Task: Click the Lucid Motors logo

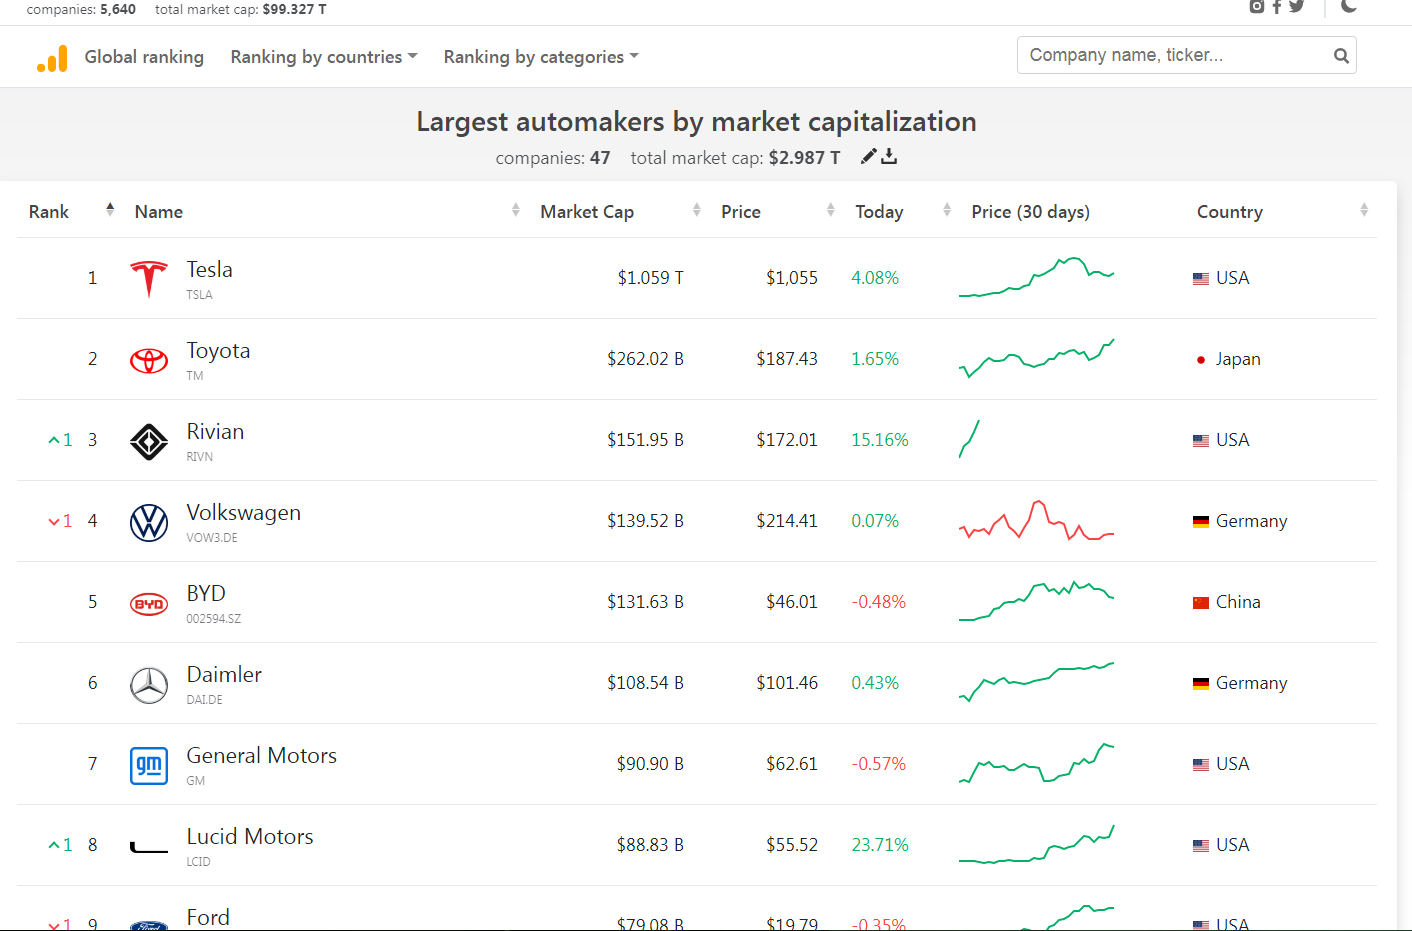Action: 149,848
